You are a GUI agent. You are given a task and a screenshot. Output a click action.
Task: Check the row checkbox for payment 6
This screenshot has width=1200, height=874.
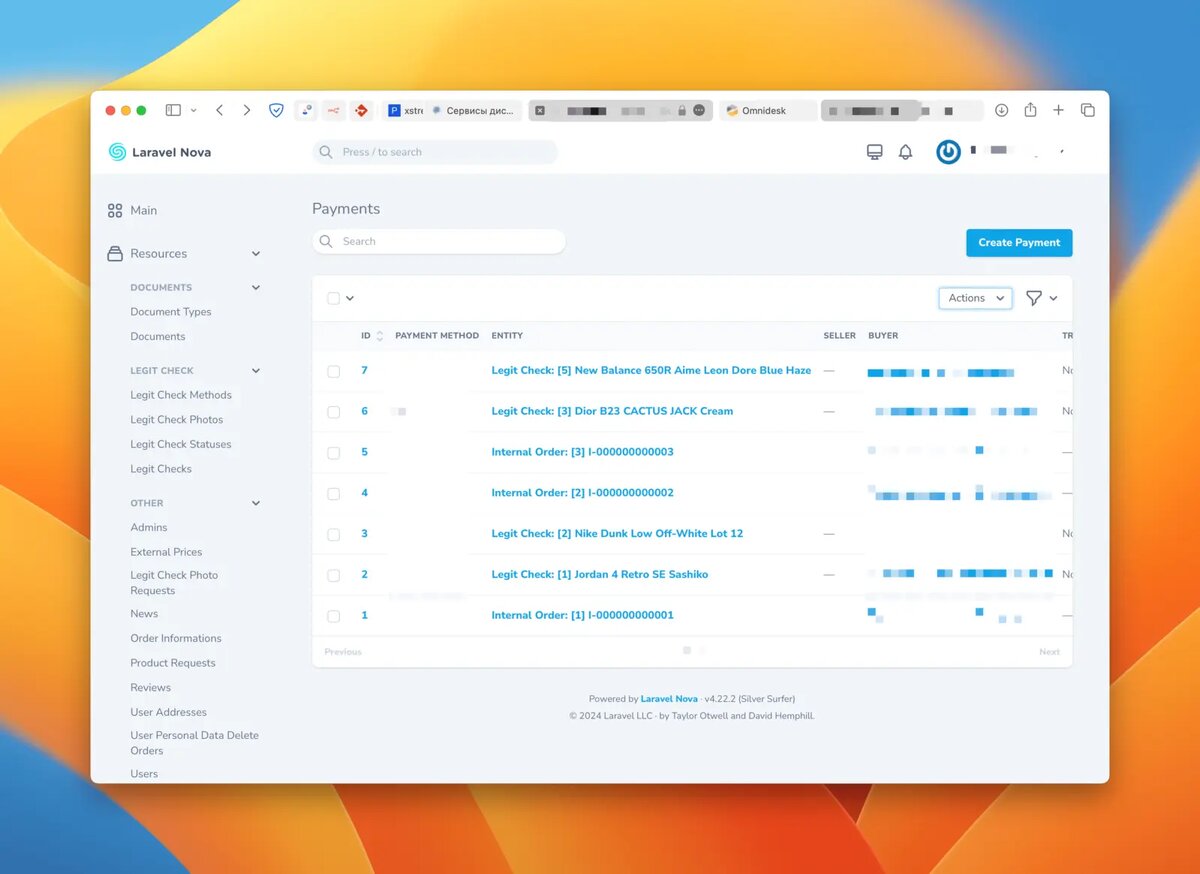(x=334, y=412)
